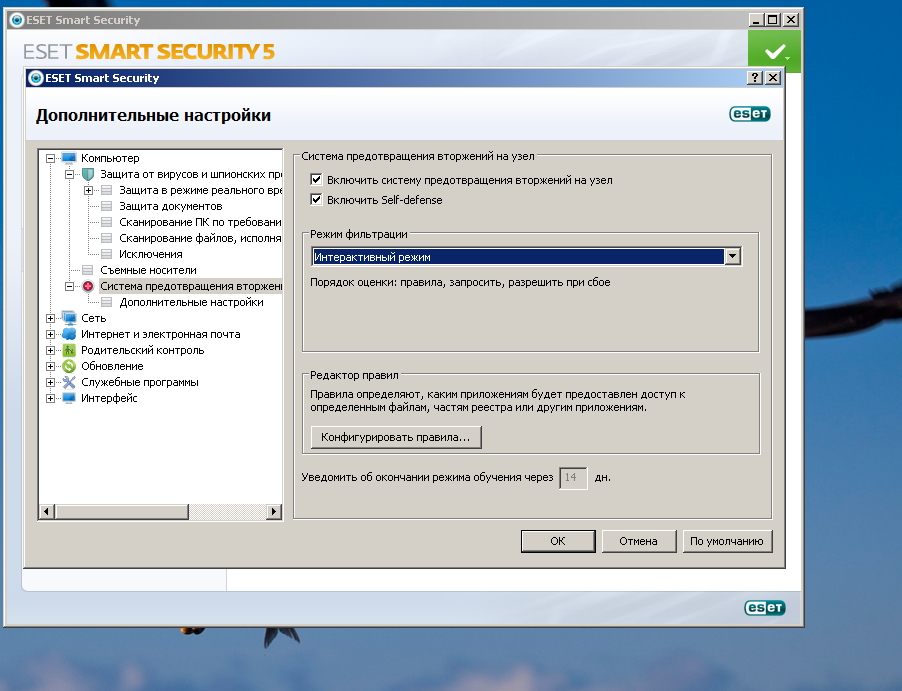Click the red HIPS icon in tree

[x=88, y=286]
